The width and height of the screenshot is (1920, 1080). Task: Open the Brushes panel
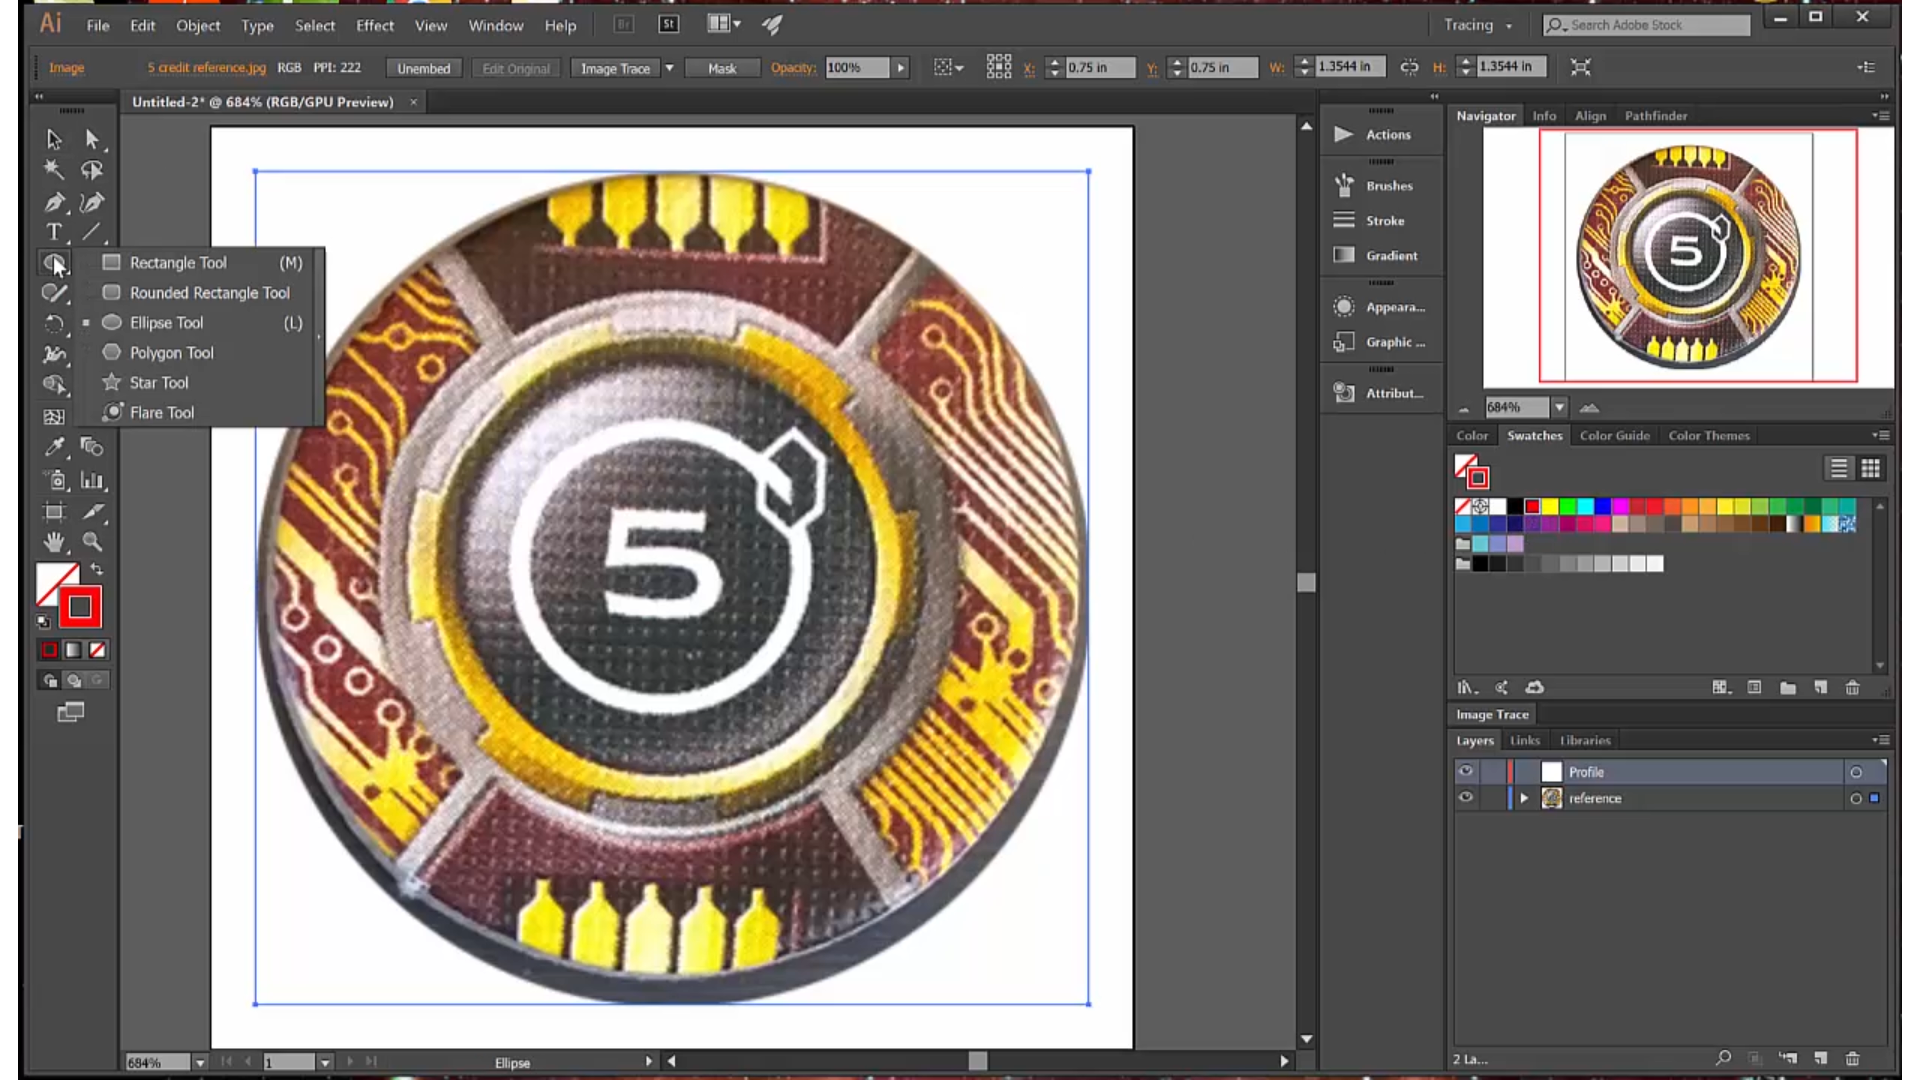pyautogui.click(x=1388, y=185)
